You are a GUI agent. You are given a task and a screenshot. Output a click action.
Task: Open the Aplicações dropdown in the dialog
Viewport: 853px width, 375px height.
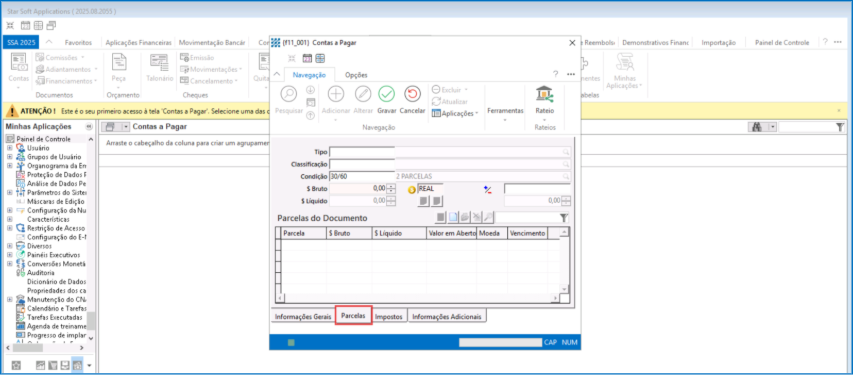[x=455, y=113]
